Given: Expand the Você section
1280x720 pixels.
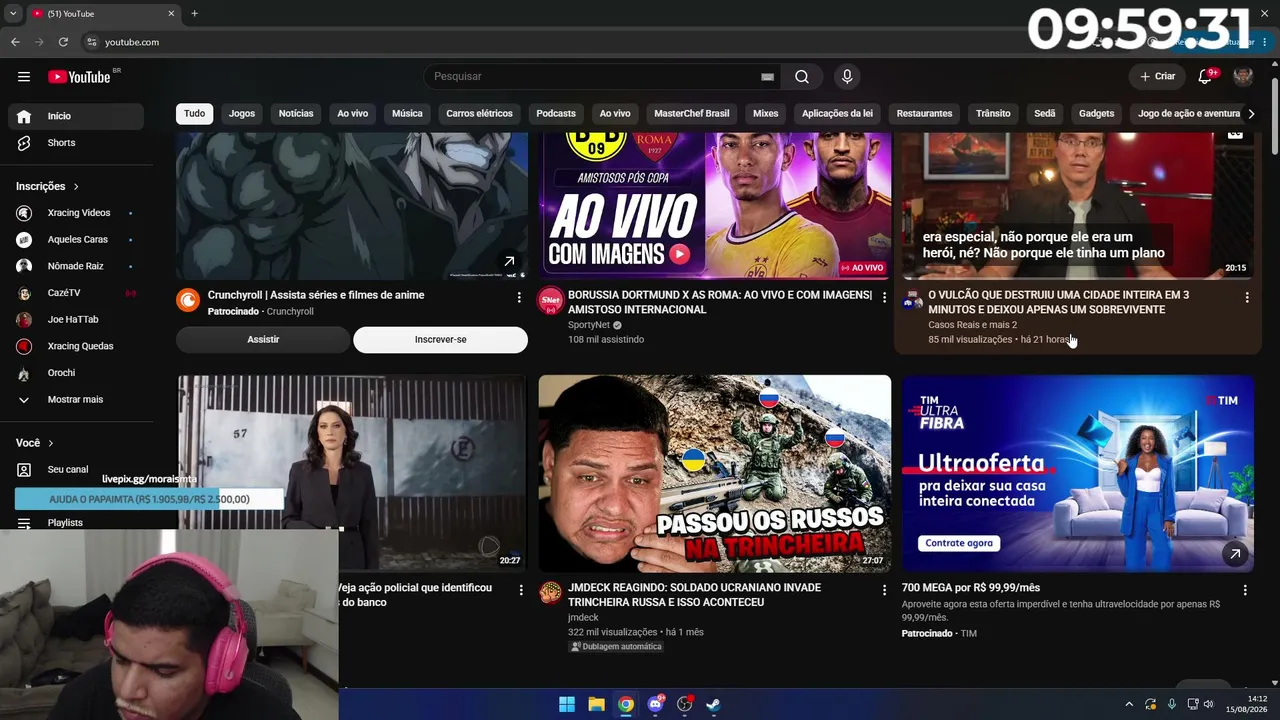Looking at the screenshot, I should click(35, 443).
